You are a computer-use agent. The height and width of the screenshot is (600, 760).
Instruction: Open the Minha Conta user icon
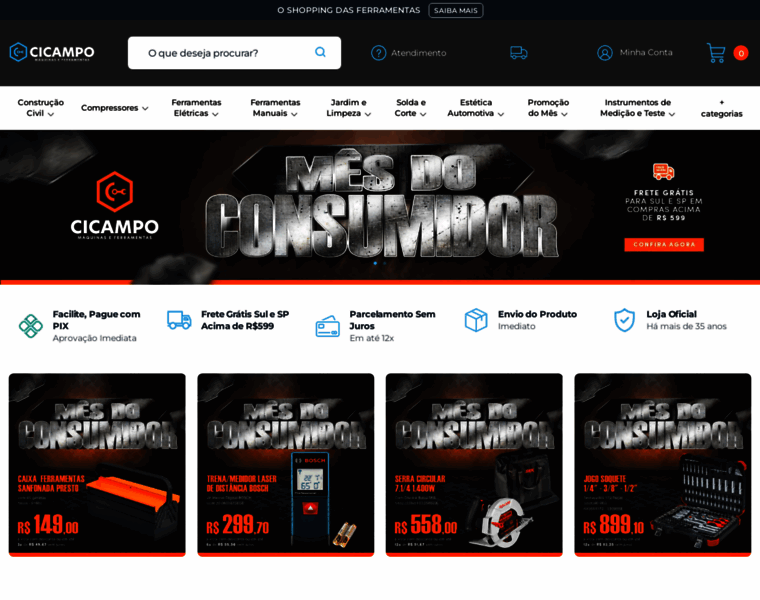pos(605,53)
